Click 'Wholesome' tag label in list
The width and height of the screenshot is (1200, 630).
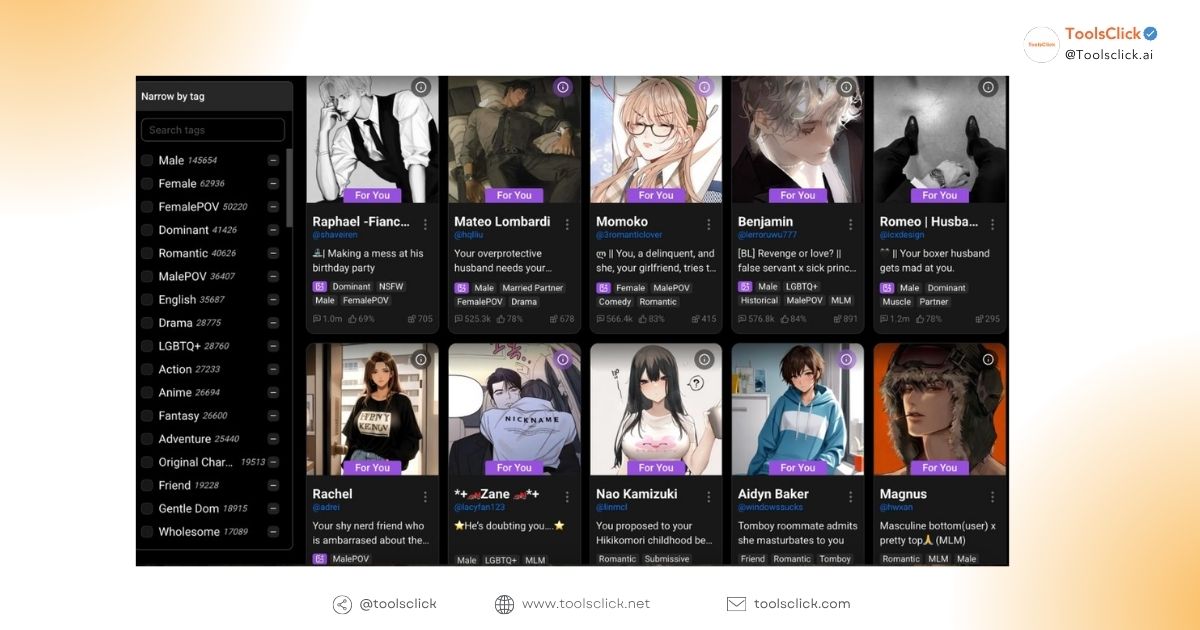tap(189, 532)
